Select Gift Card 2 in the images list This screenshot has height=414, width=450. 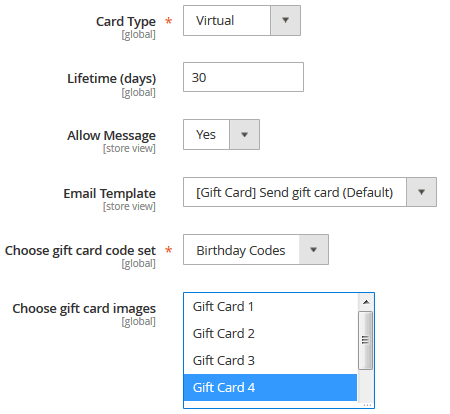coord(270,334)
